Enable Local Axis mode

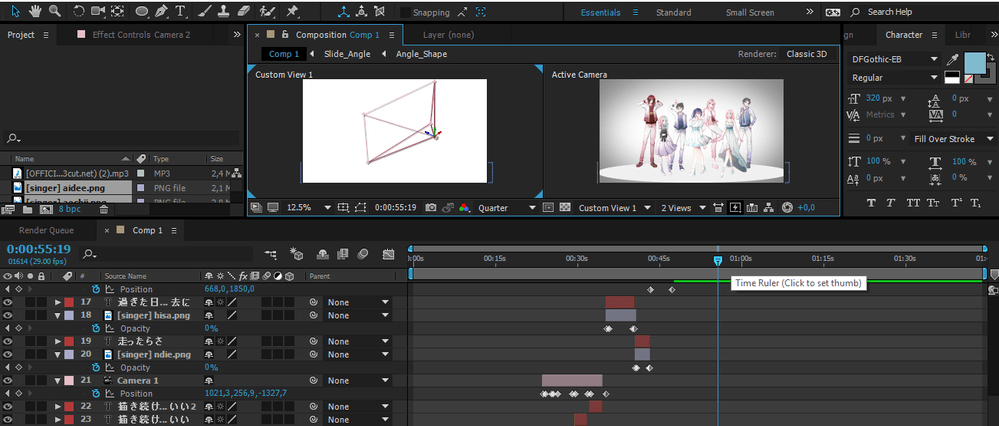pyautogui.click(x=344, y=11)
